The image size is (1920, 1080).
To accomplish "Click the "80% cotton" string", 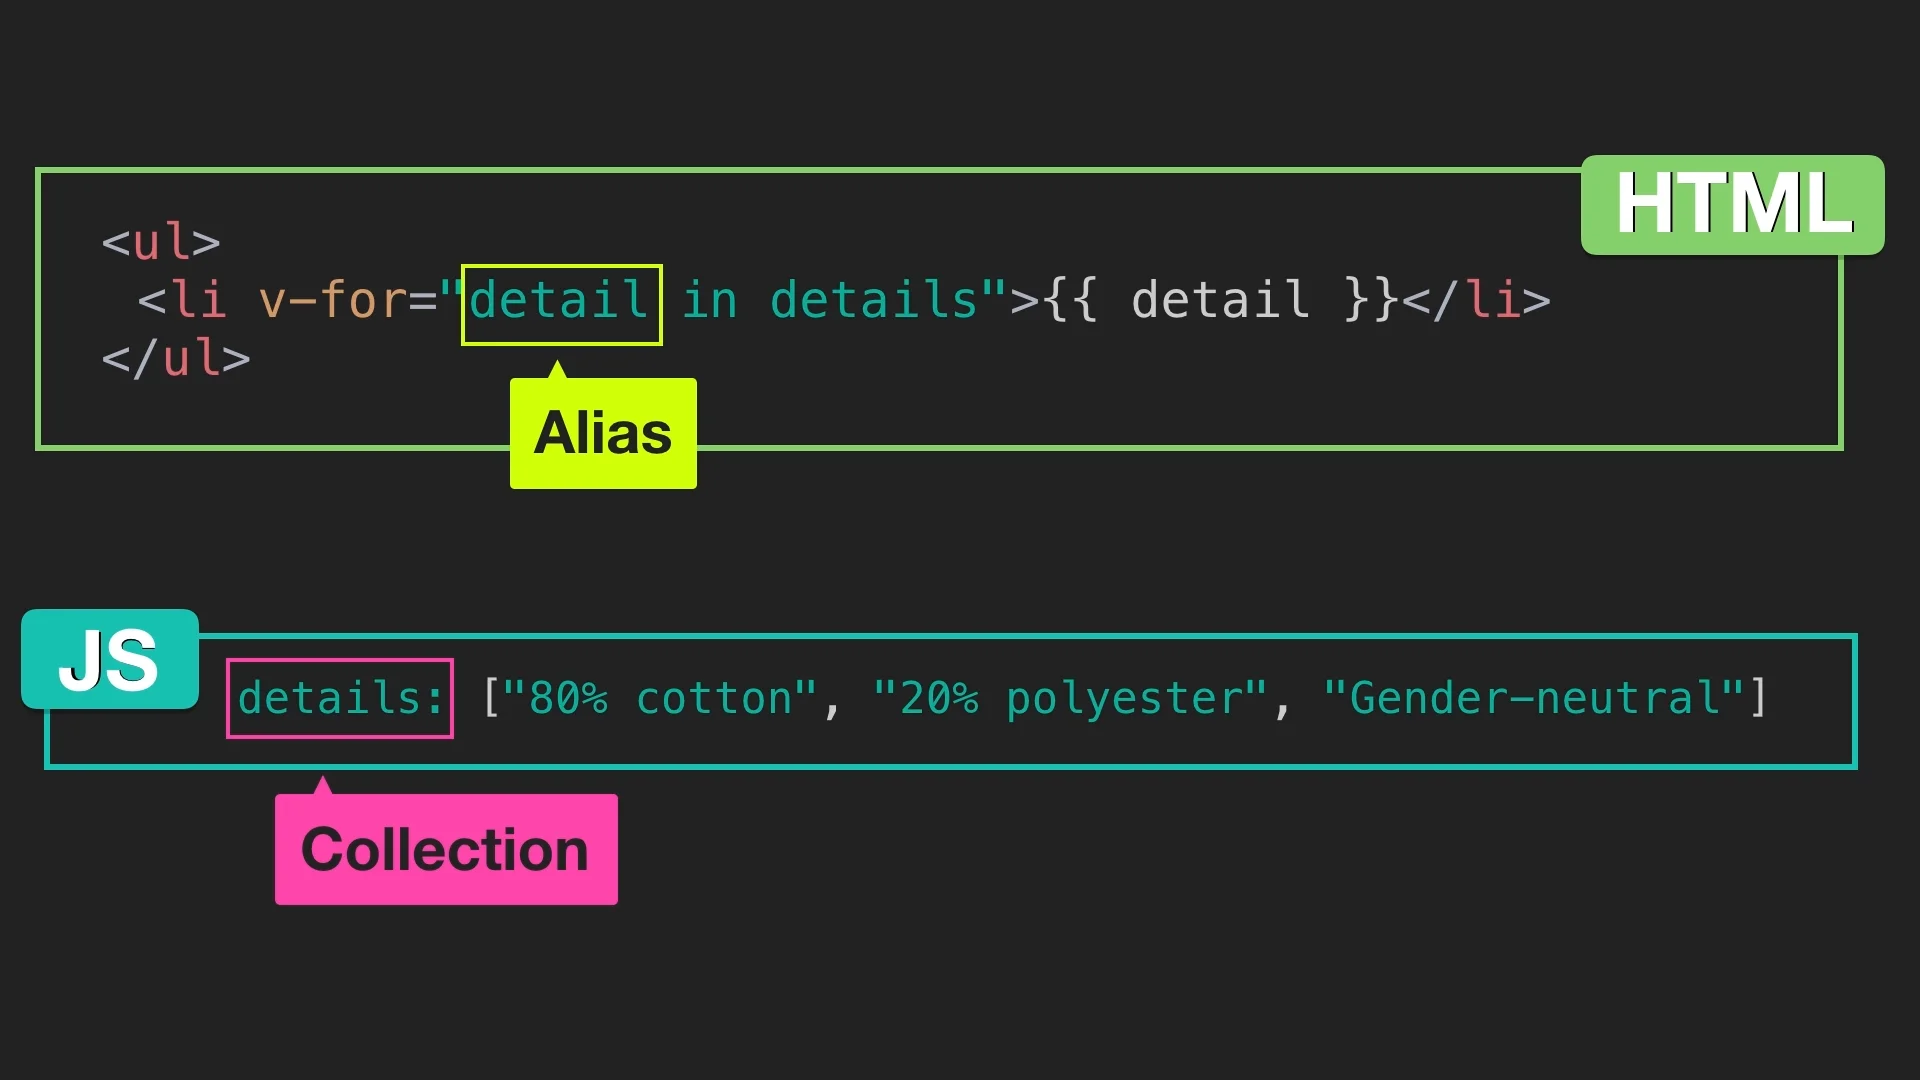I will (660, 698).
